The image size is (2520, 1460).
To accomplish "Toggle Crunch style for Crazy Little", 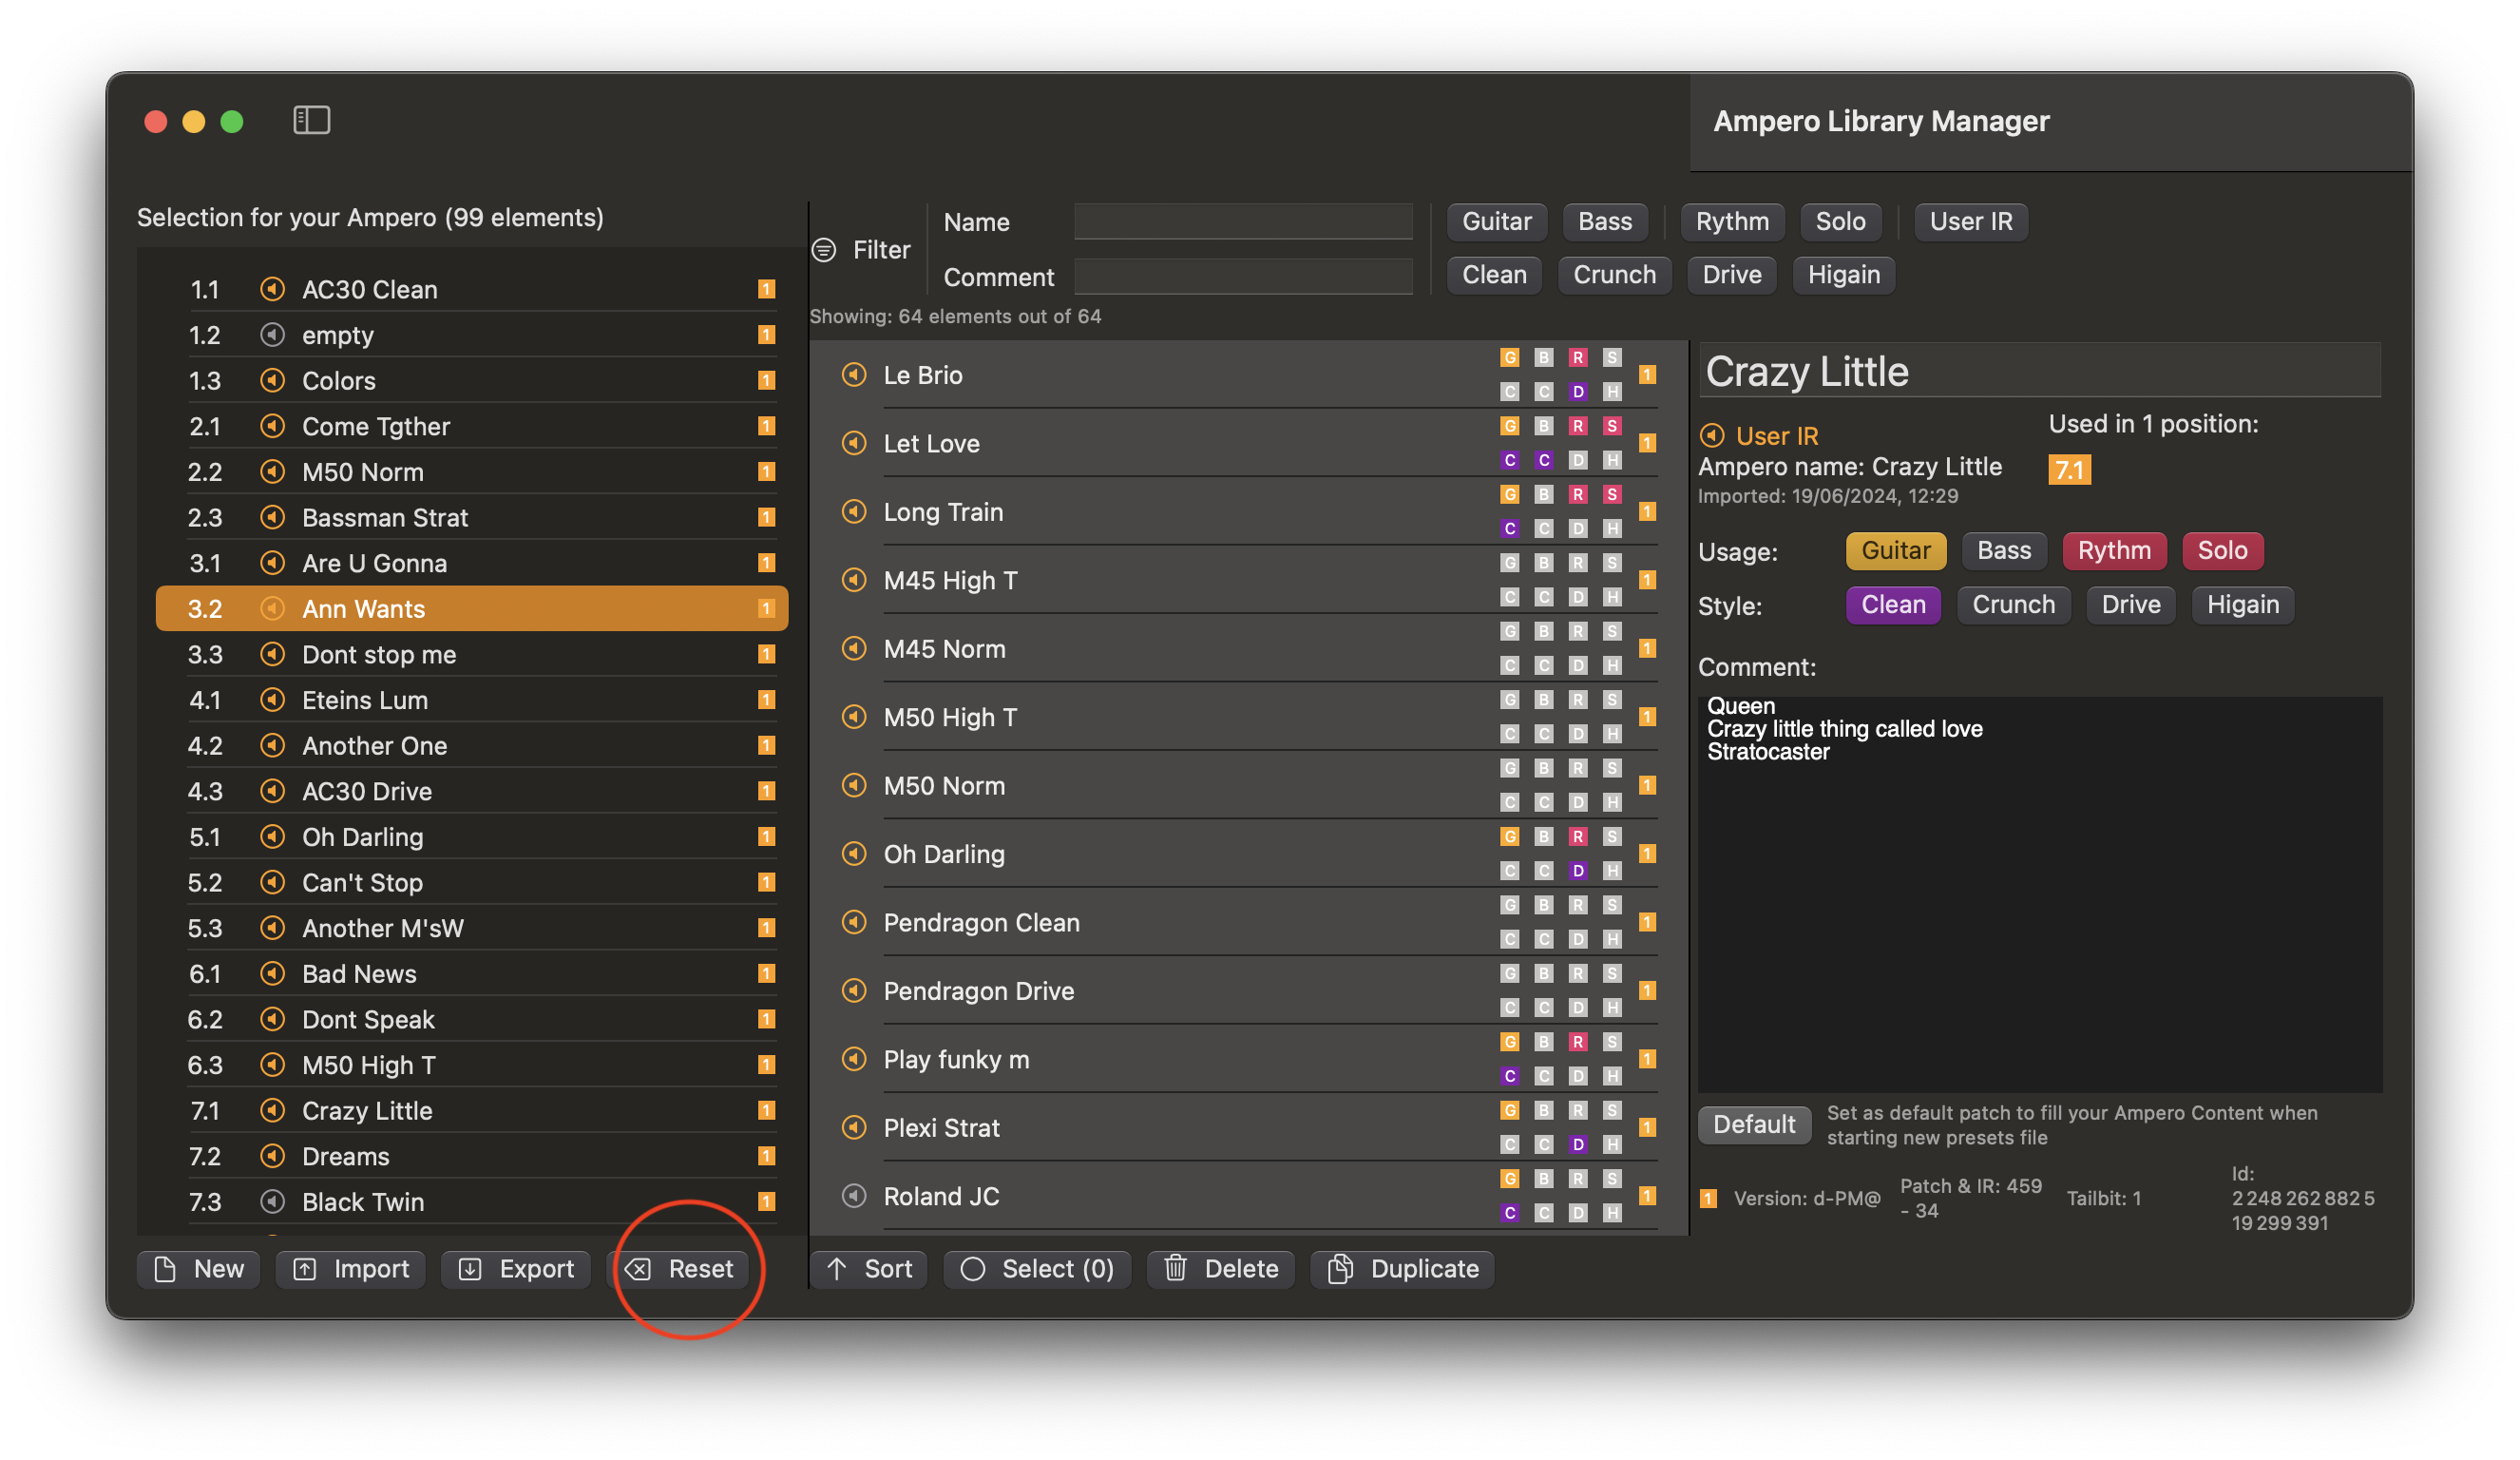I will tap(2013, 604).
